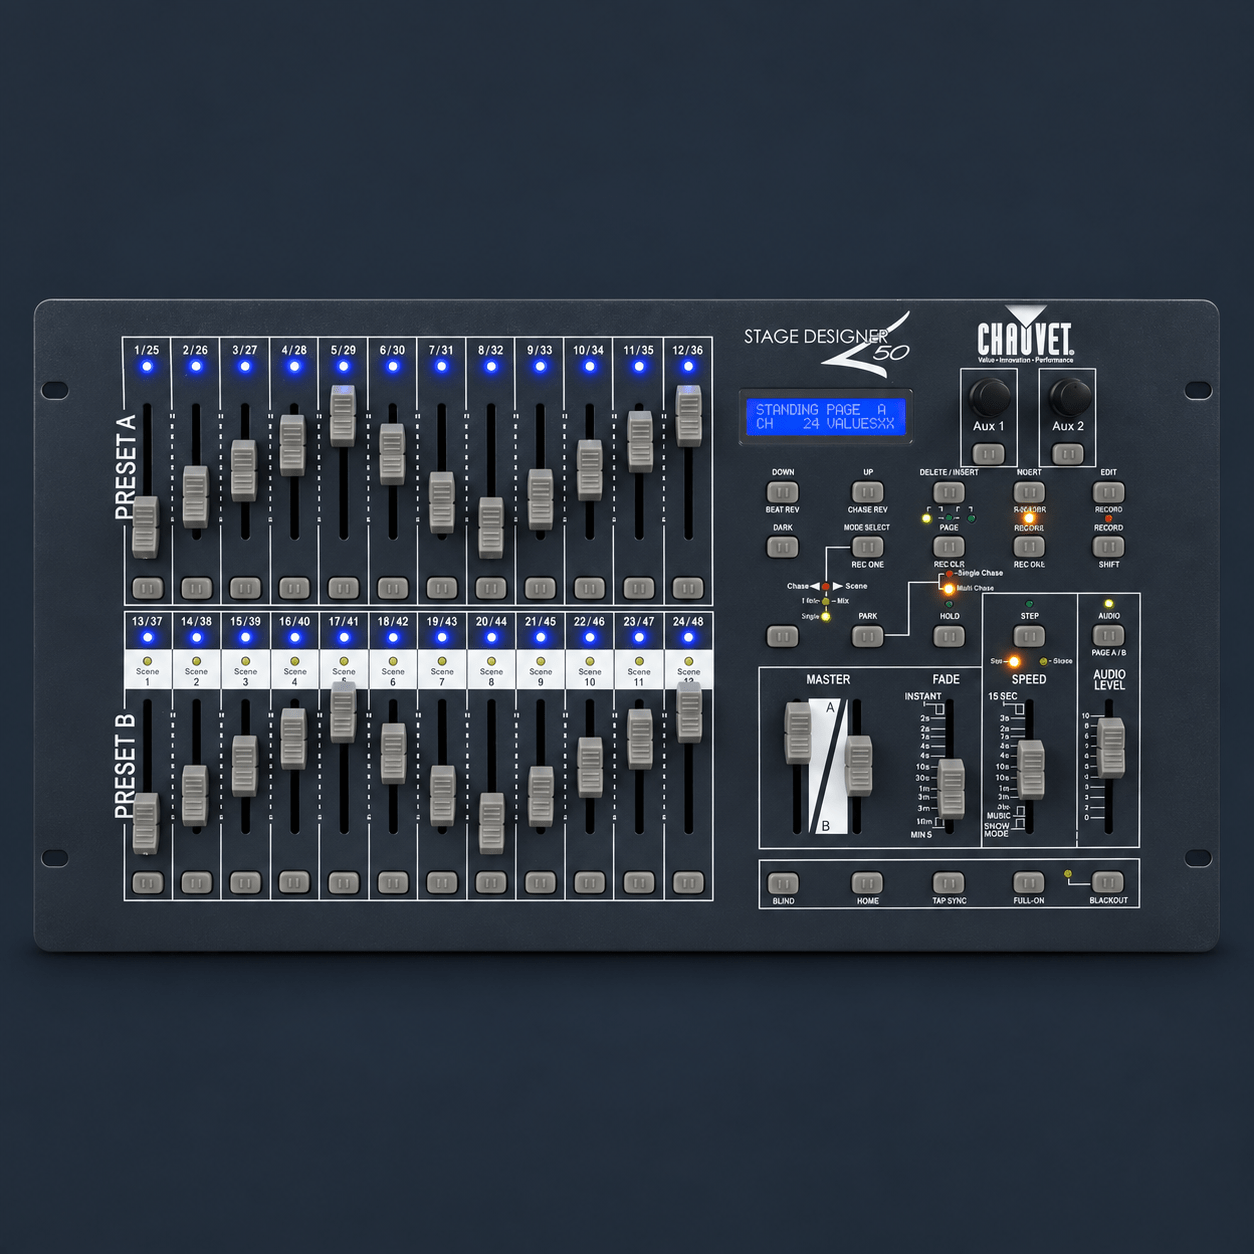Hit the Scene 8 button under fader 20/44
The image size is (1254, 1254).
(491, 883)
